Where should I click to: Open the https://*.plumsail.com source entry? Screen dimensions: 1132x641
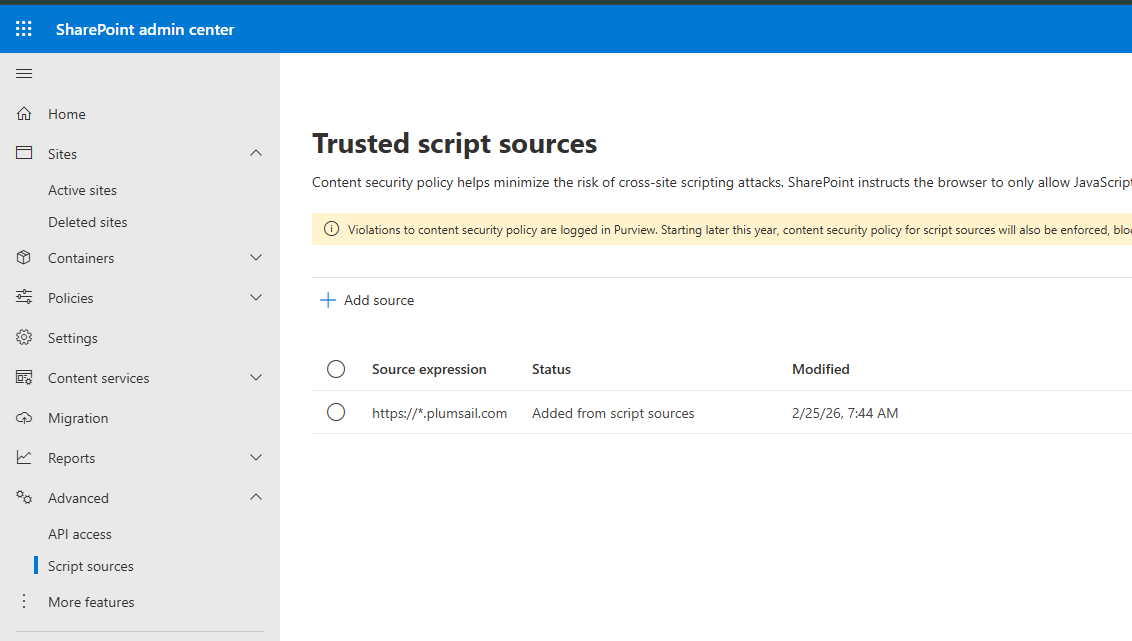(x=439, y=413)
